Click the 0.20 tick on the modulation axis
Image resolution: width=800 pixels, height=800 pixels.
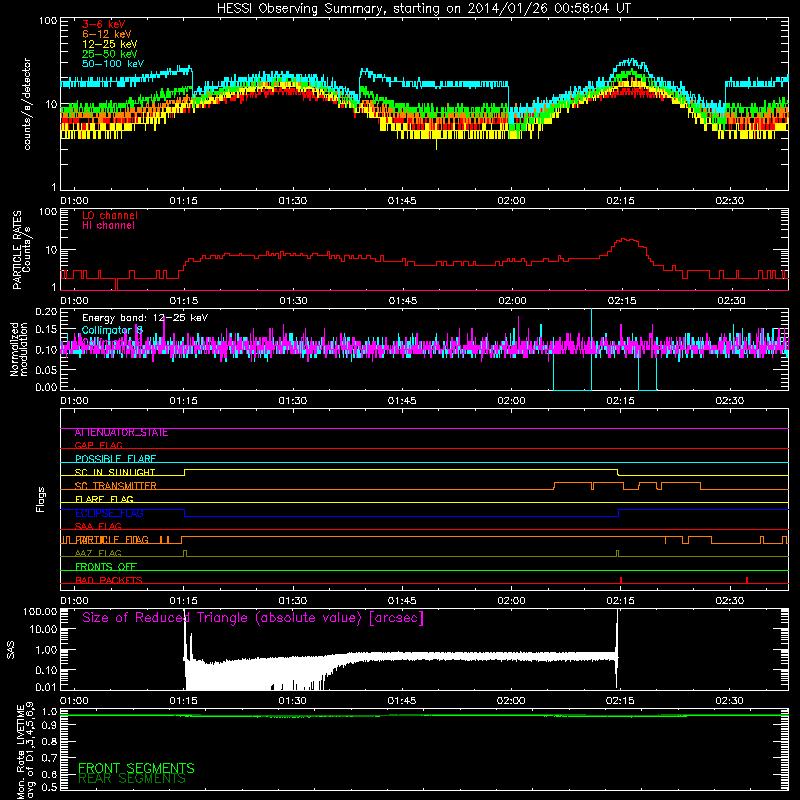[46, 312]
